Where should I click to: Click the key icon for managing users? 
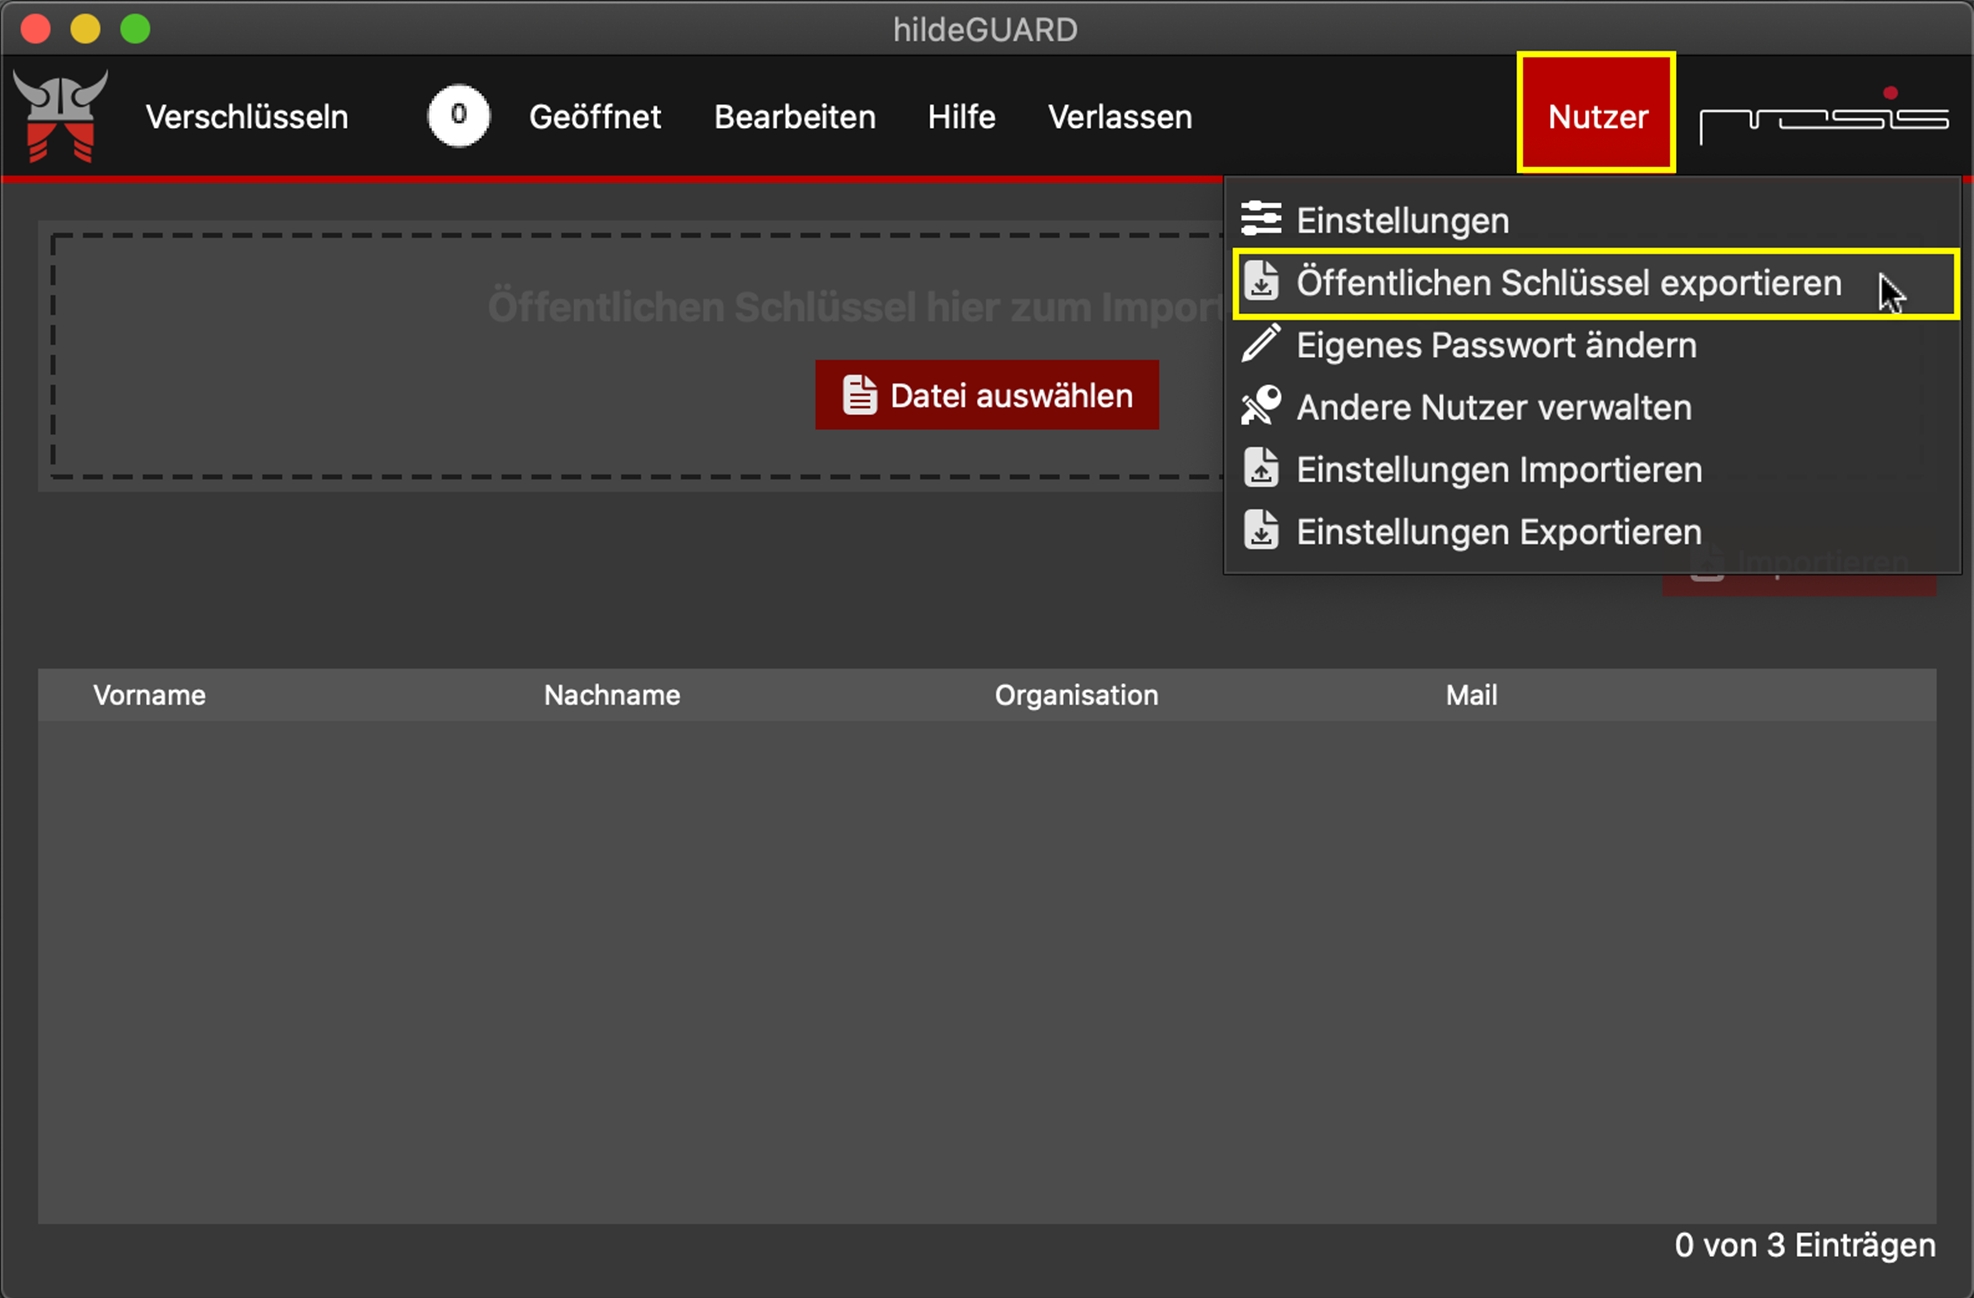1261,406
